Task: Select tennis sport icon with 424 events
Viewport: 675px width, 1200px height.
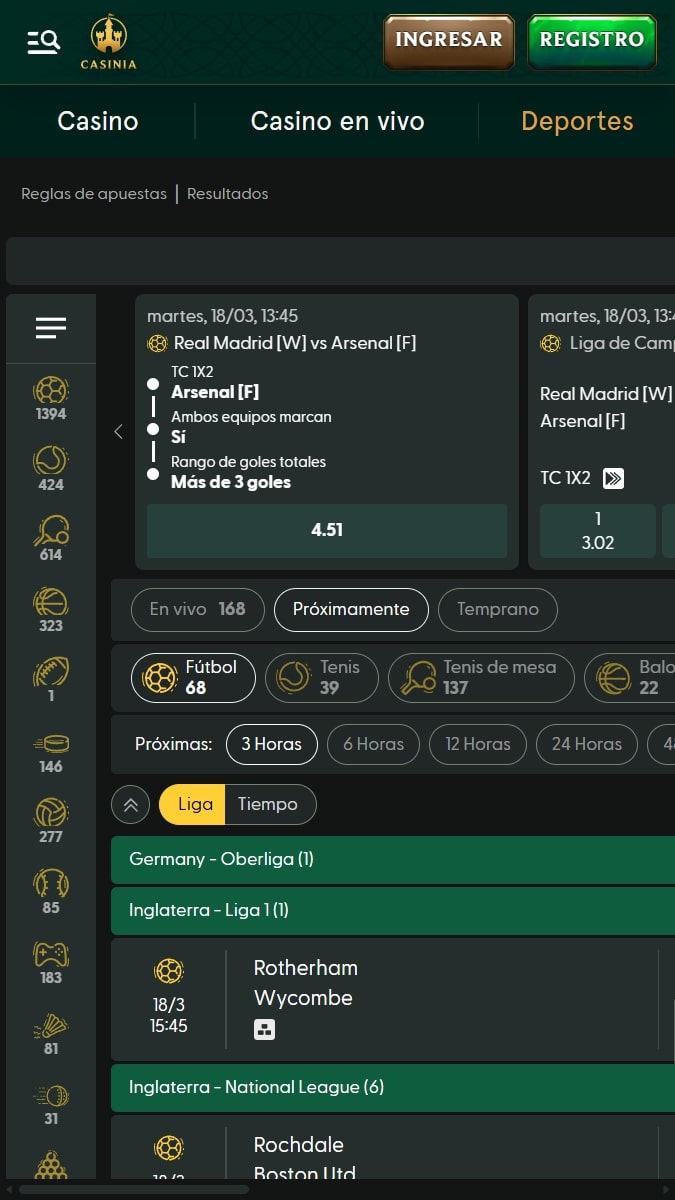Action: tap(51, 468)
